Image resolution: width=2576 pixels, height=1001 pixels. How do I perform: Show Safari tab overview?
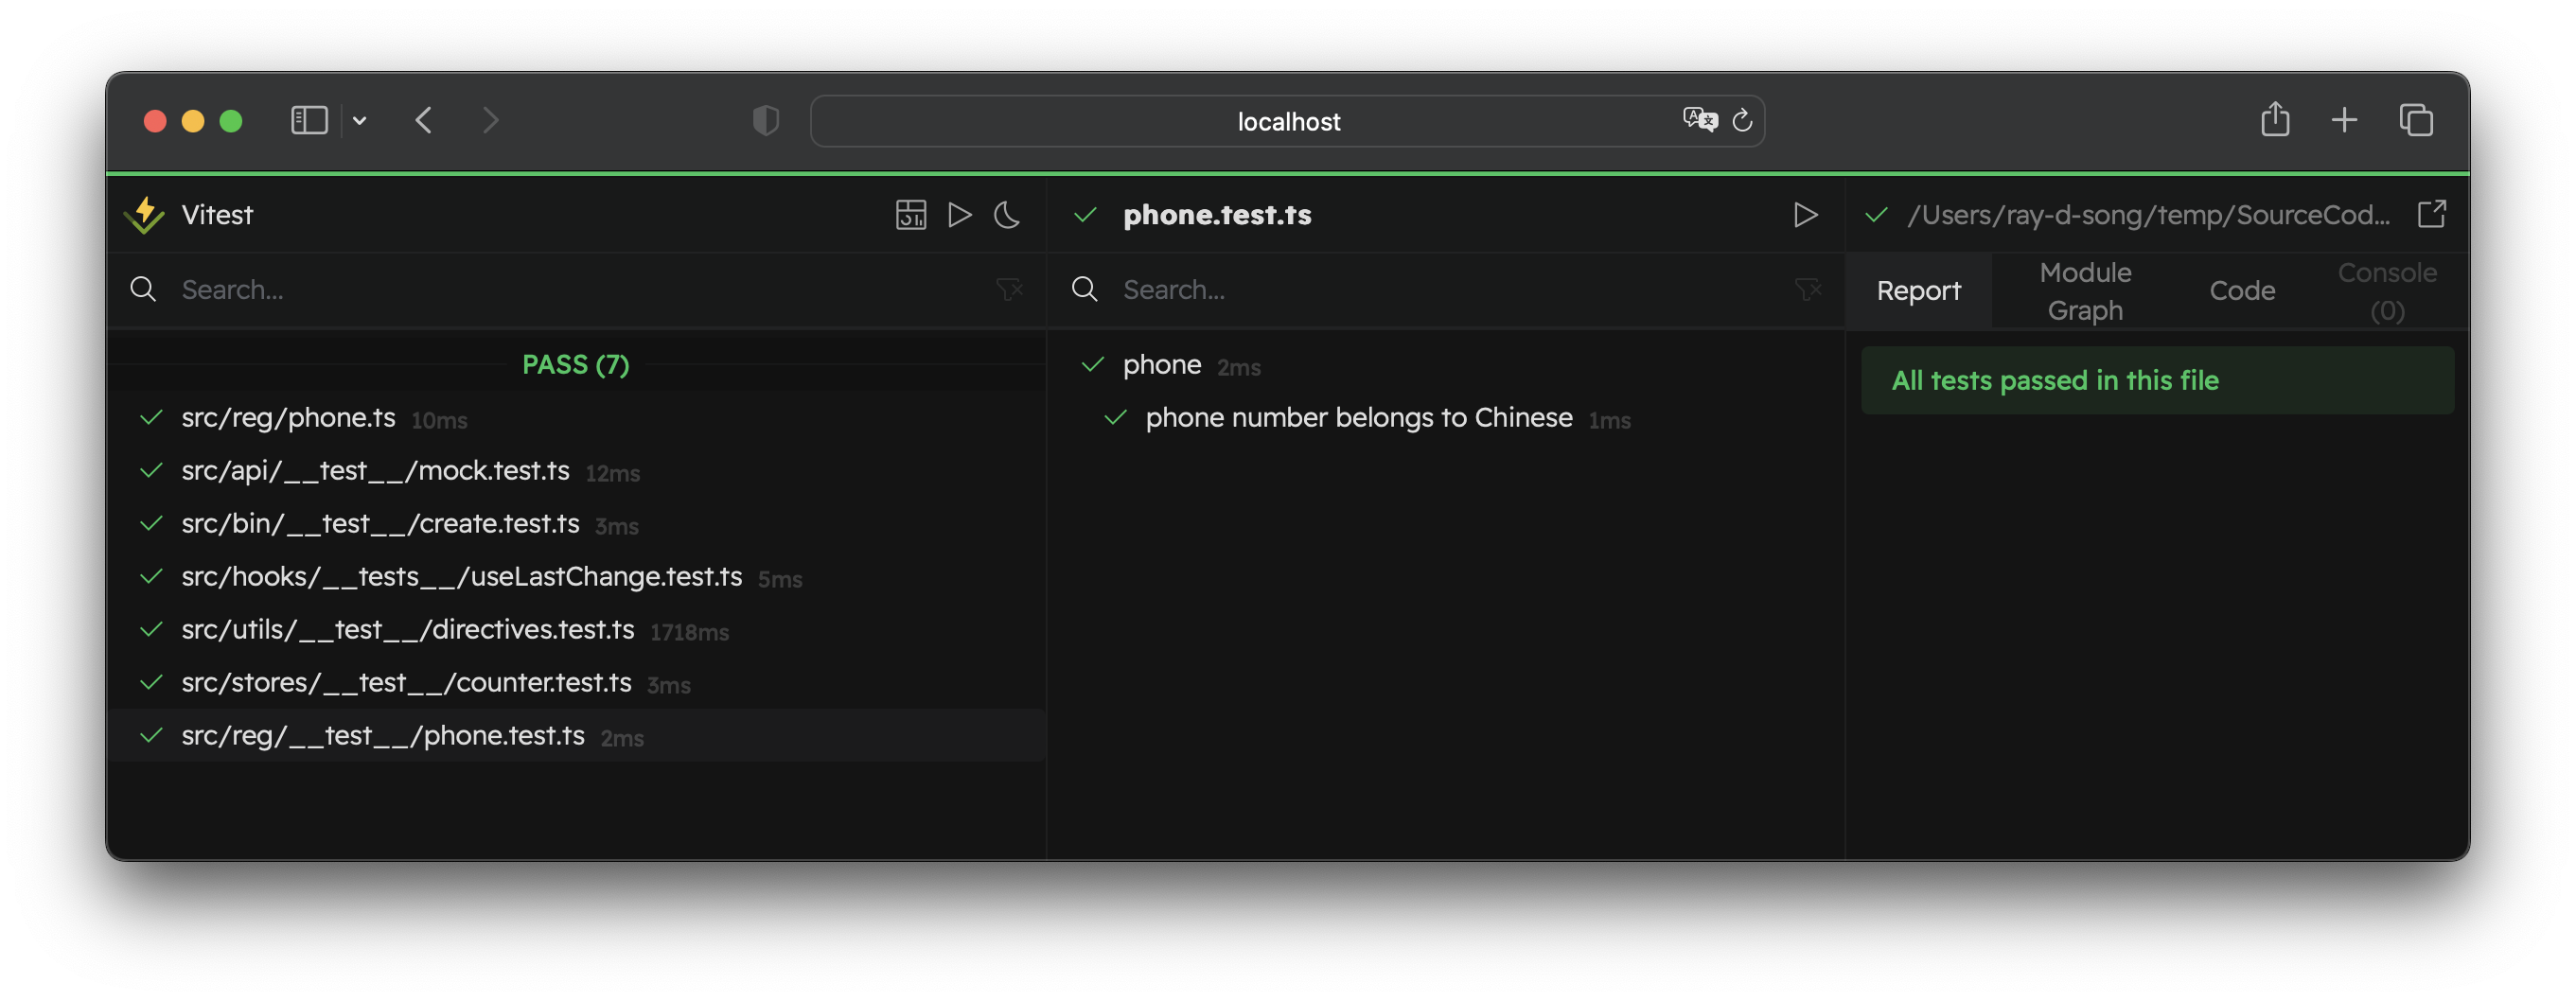pos(2416,121)
